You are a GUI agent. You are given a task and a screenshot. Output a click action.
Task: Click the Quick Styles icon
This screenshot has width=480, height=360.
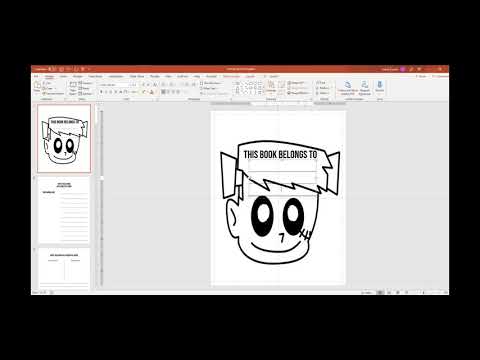pyautogui.click(x=281, y=88)
